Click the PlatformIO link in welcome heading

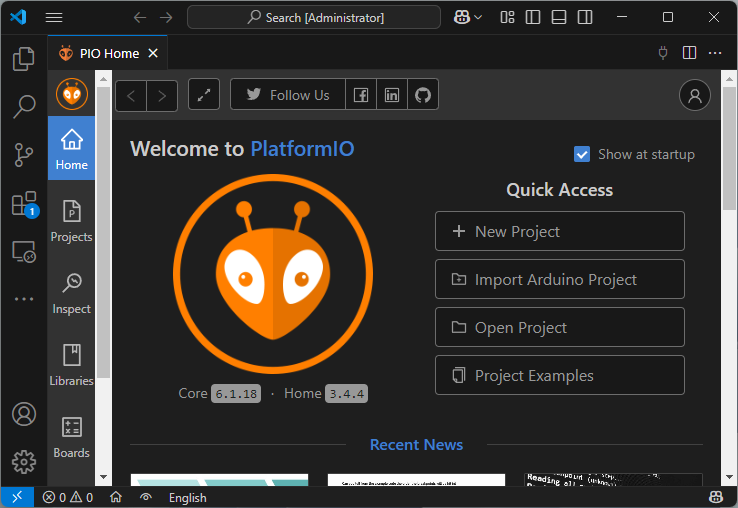click(x=302, y=149)
